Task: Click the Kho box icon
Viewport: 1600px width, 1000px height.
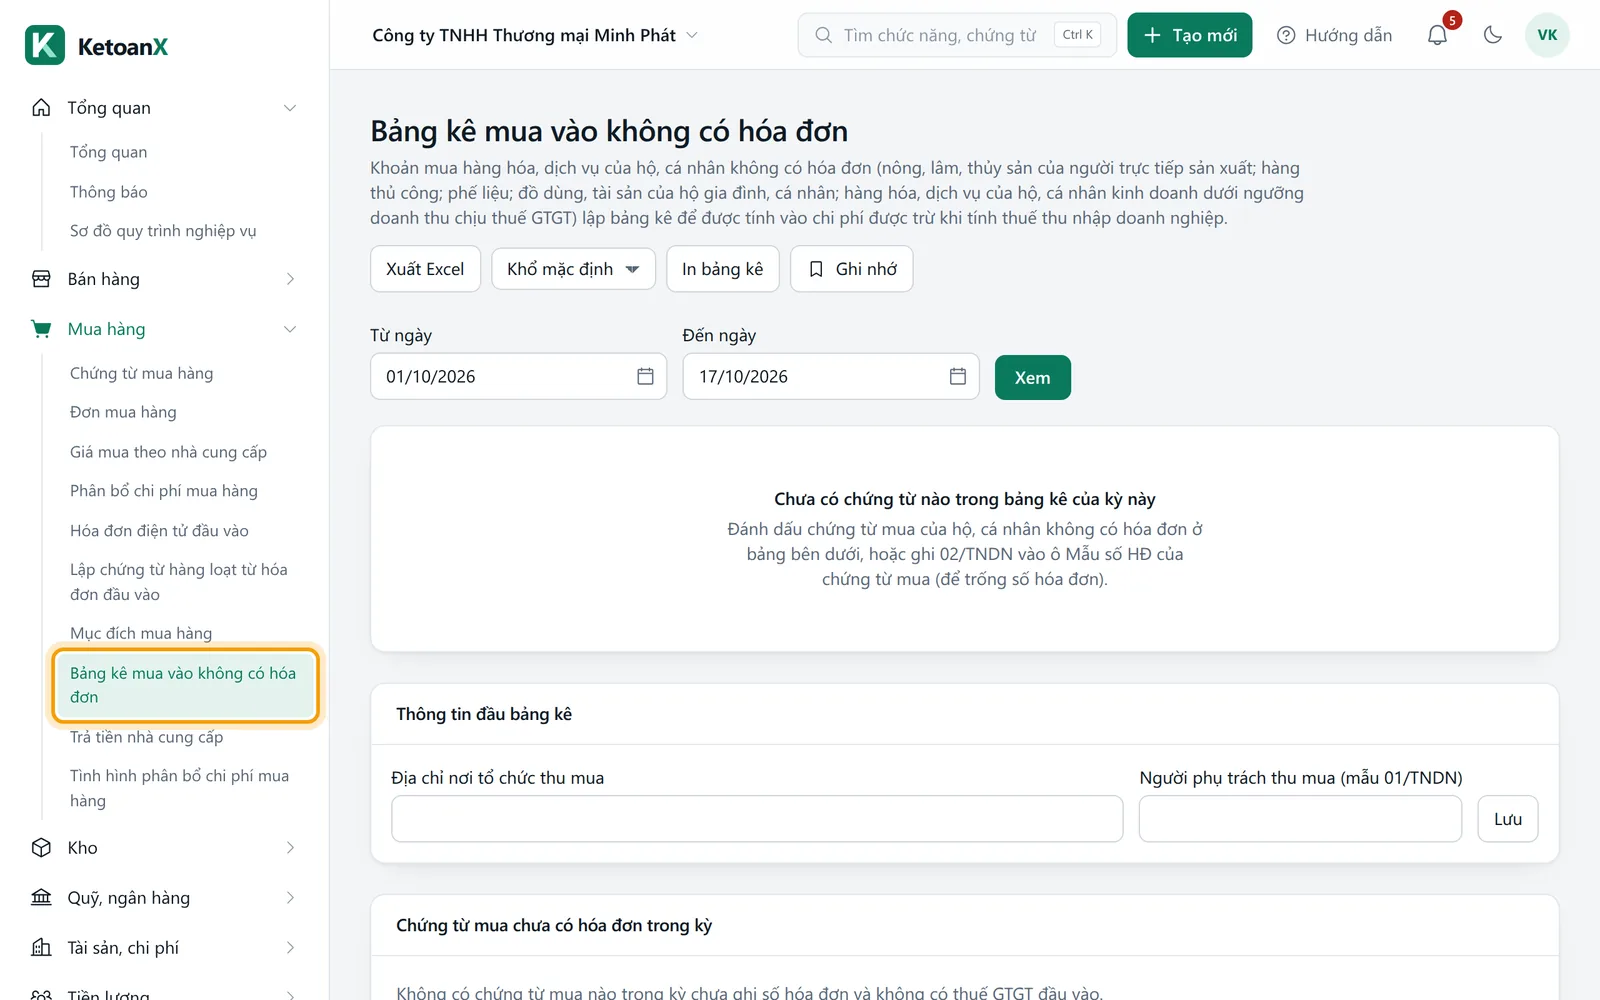Action: (41, 848)
